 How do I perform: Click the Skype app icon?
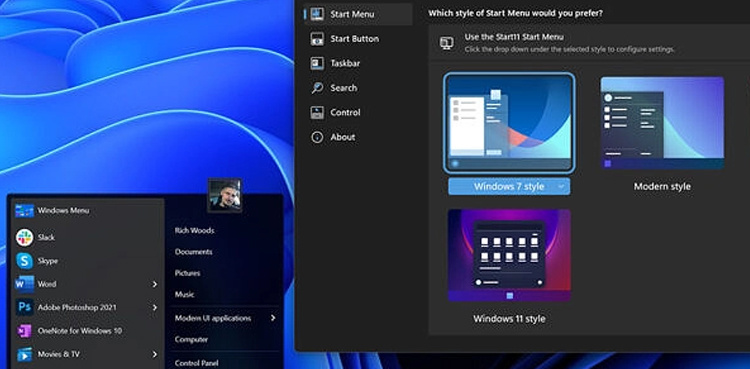point(24,261)
